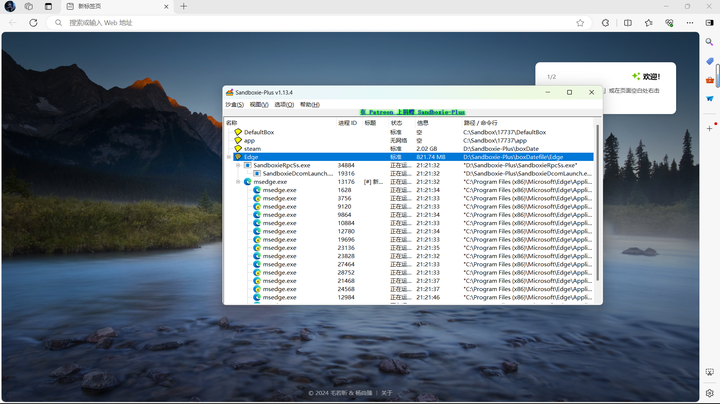Open the tab actions menu icon
This screenshot has width=720, height=404.
click(48, 6)
